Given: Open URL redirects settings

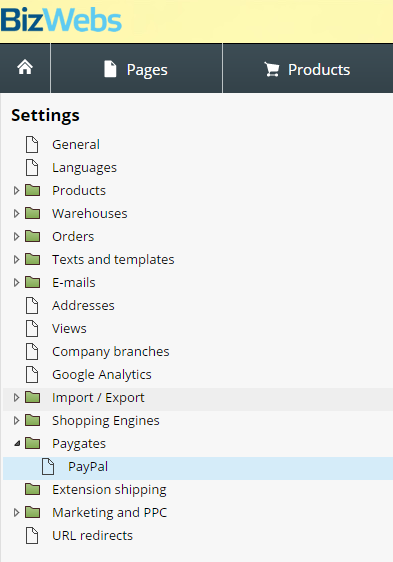Looking at the screenshot, I should (93, 535).
